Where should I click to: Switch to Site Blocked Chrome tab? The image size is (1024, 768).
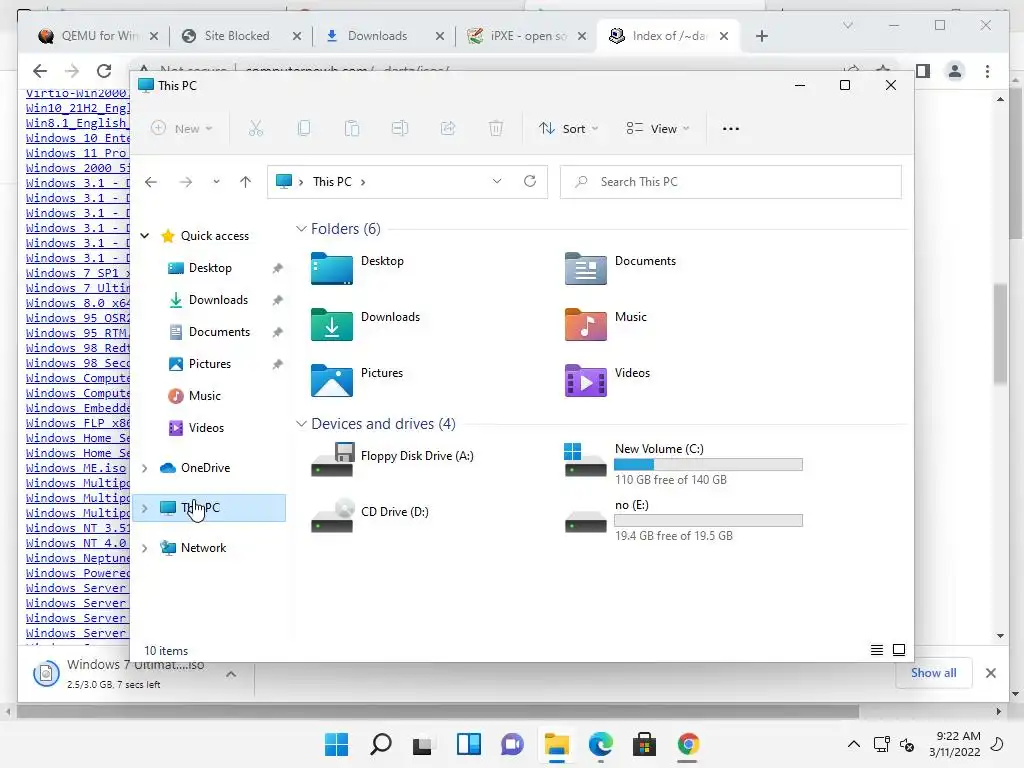coord(242,36)
